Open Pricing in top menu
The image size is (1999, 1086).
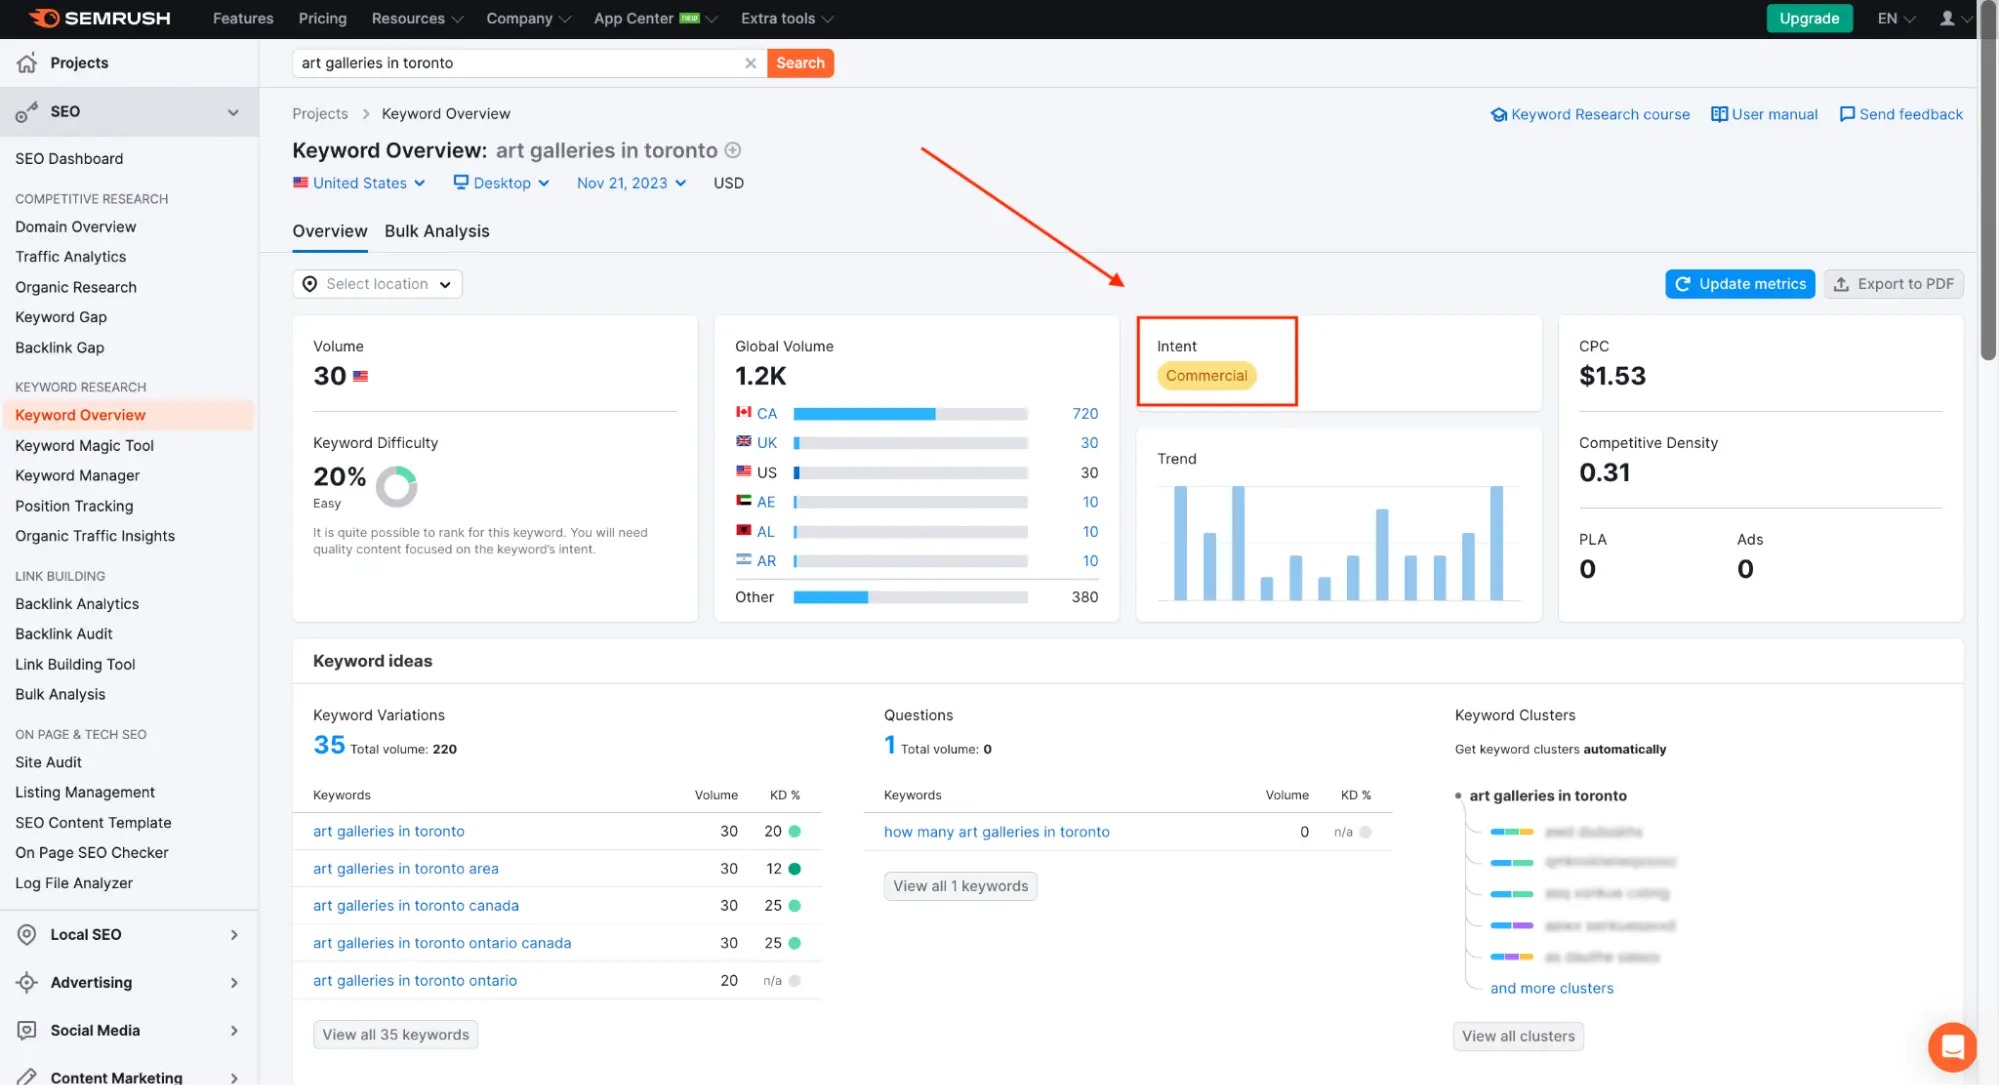tap(322, 18)
